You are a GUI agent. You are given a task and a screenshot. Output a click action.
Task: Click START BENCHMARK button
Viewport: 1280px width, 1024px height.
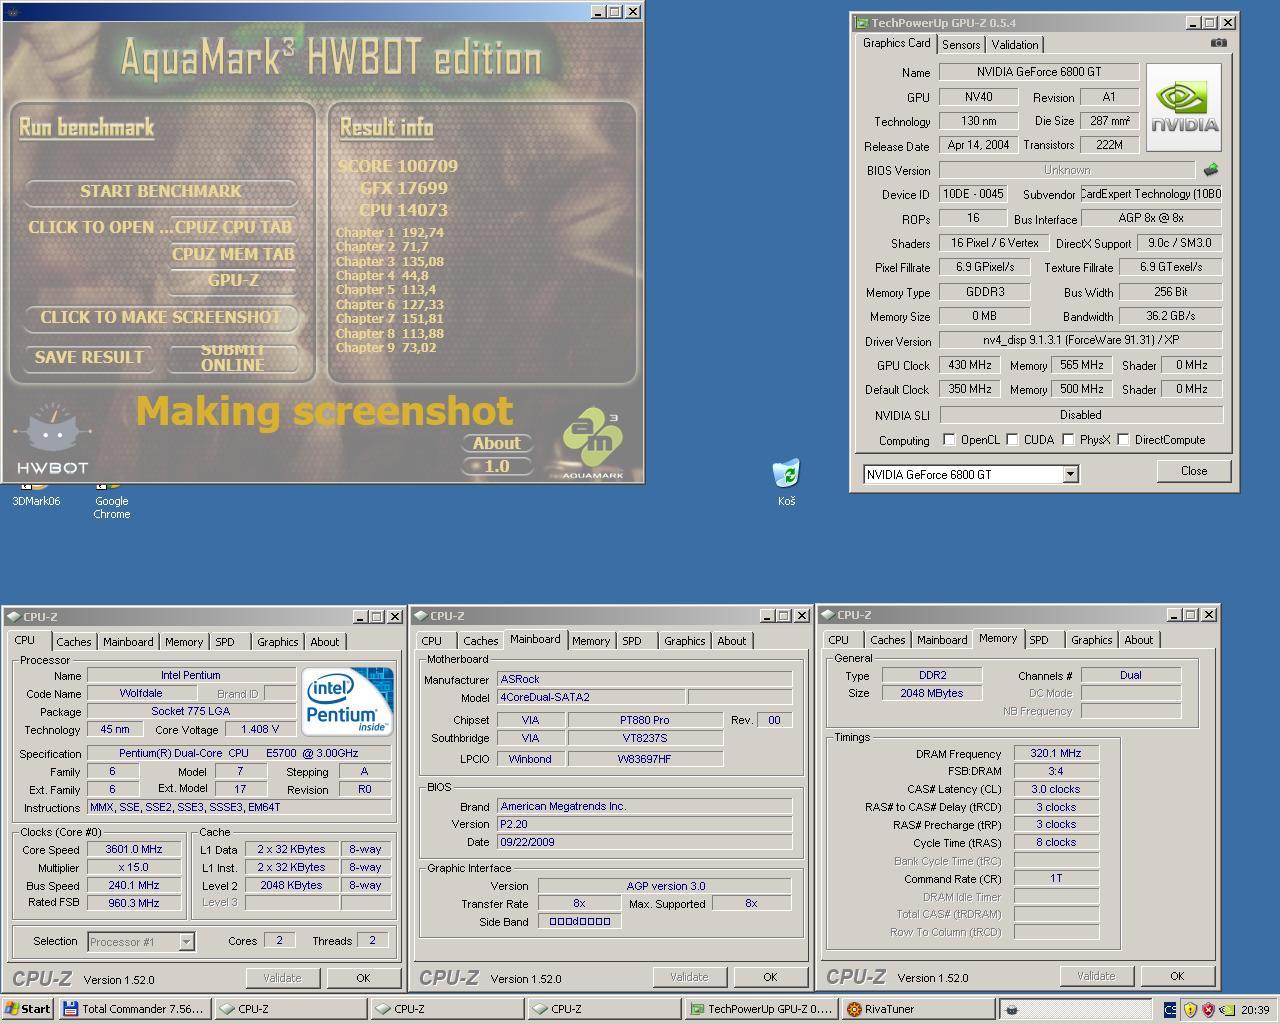coord(161,191)
